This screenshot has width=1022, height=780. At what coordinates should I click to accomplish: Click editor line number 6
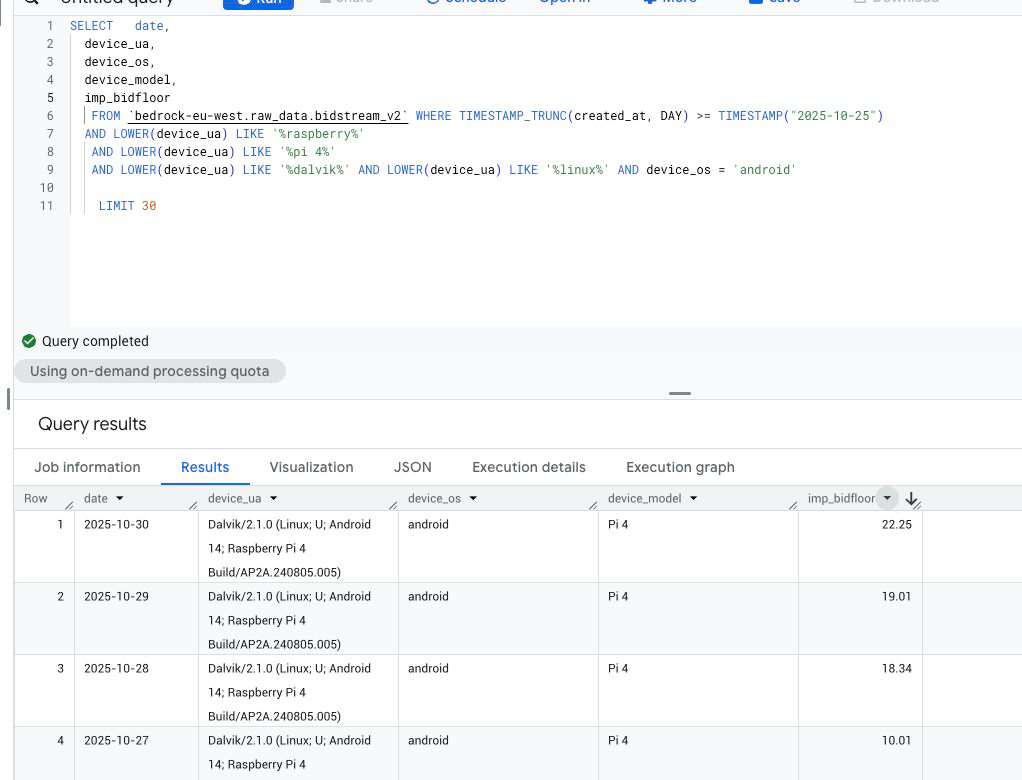coord(50,116)
